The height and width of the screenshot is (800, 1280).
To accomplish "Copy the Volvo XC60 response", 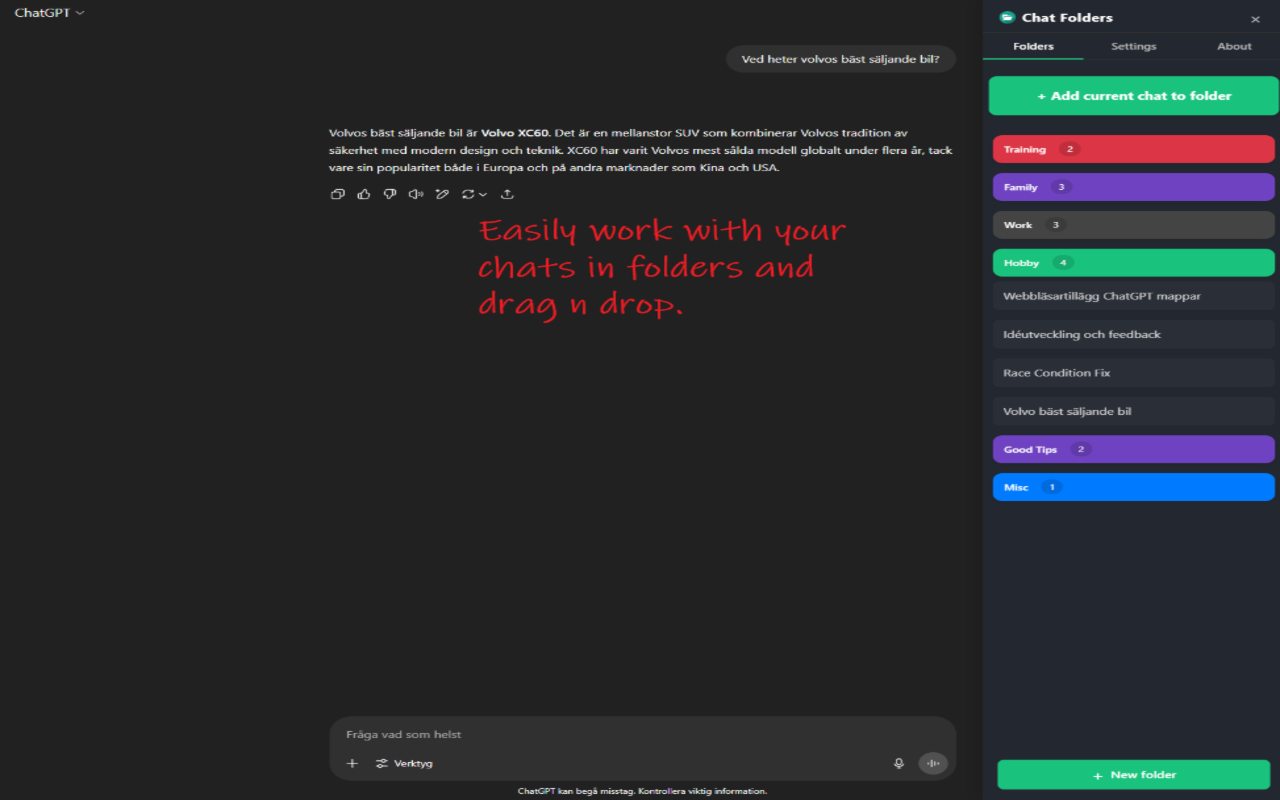I will 338,194.
